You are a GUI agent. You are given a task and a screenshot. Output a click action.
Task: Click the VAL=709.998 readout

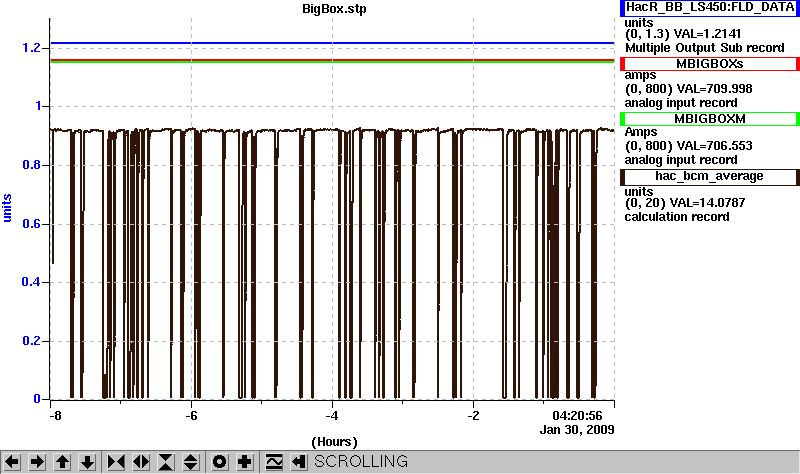click(714, 89)
